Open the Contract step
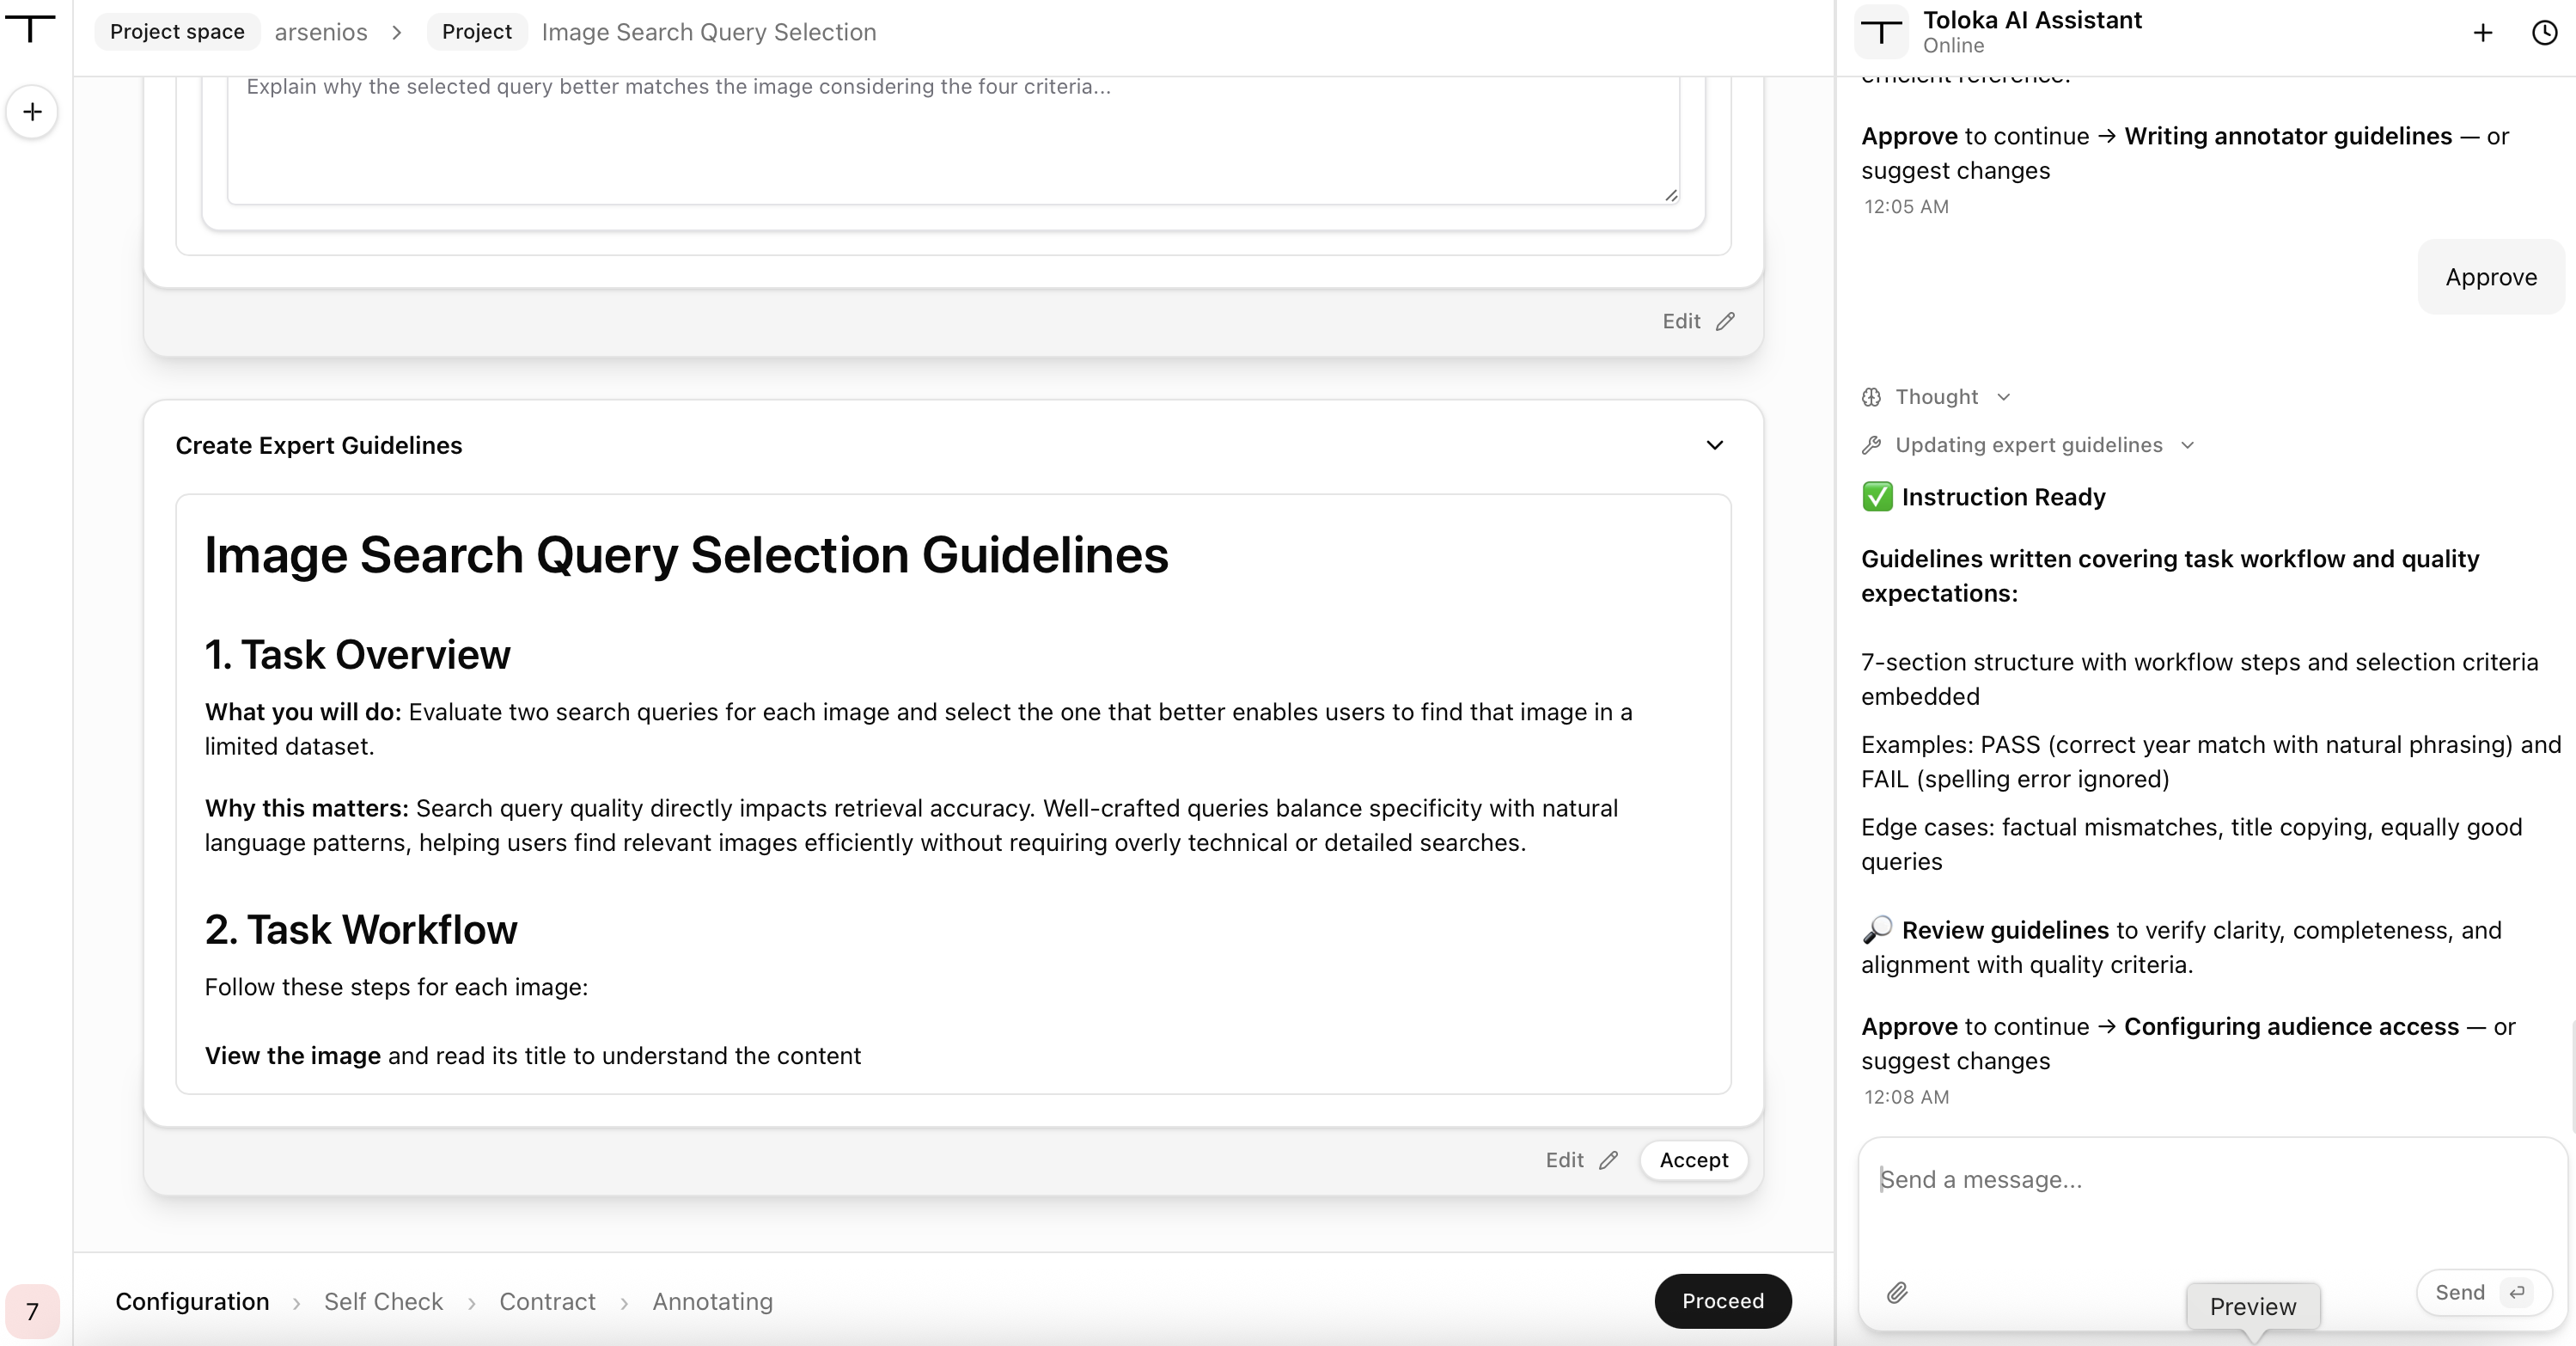This screenshot has height=1346, width=2576. [547, 1301]
